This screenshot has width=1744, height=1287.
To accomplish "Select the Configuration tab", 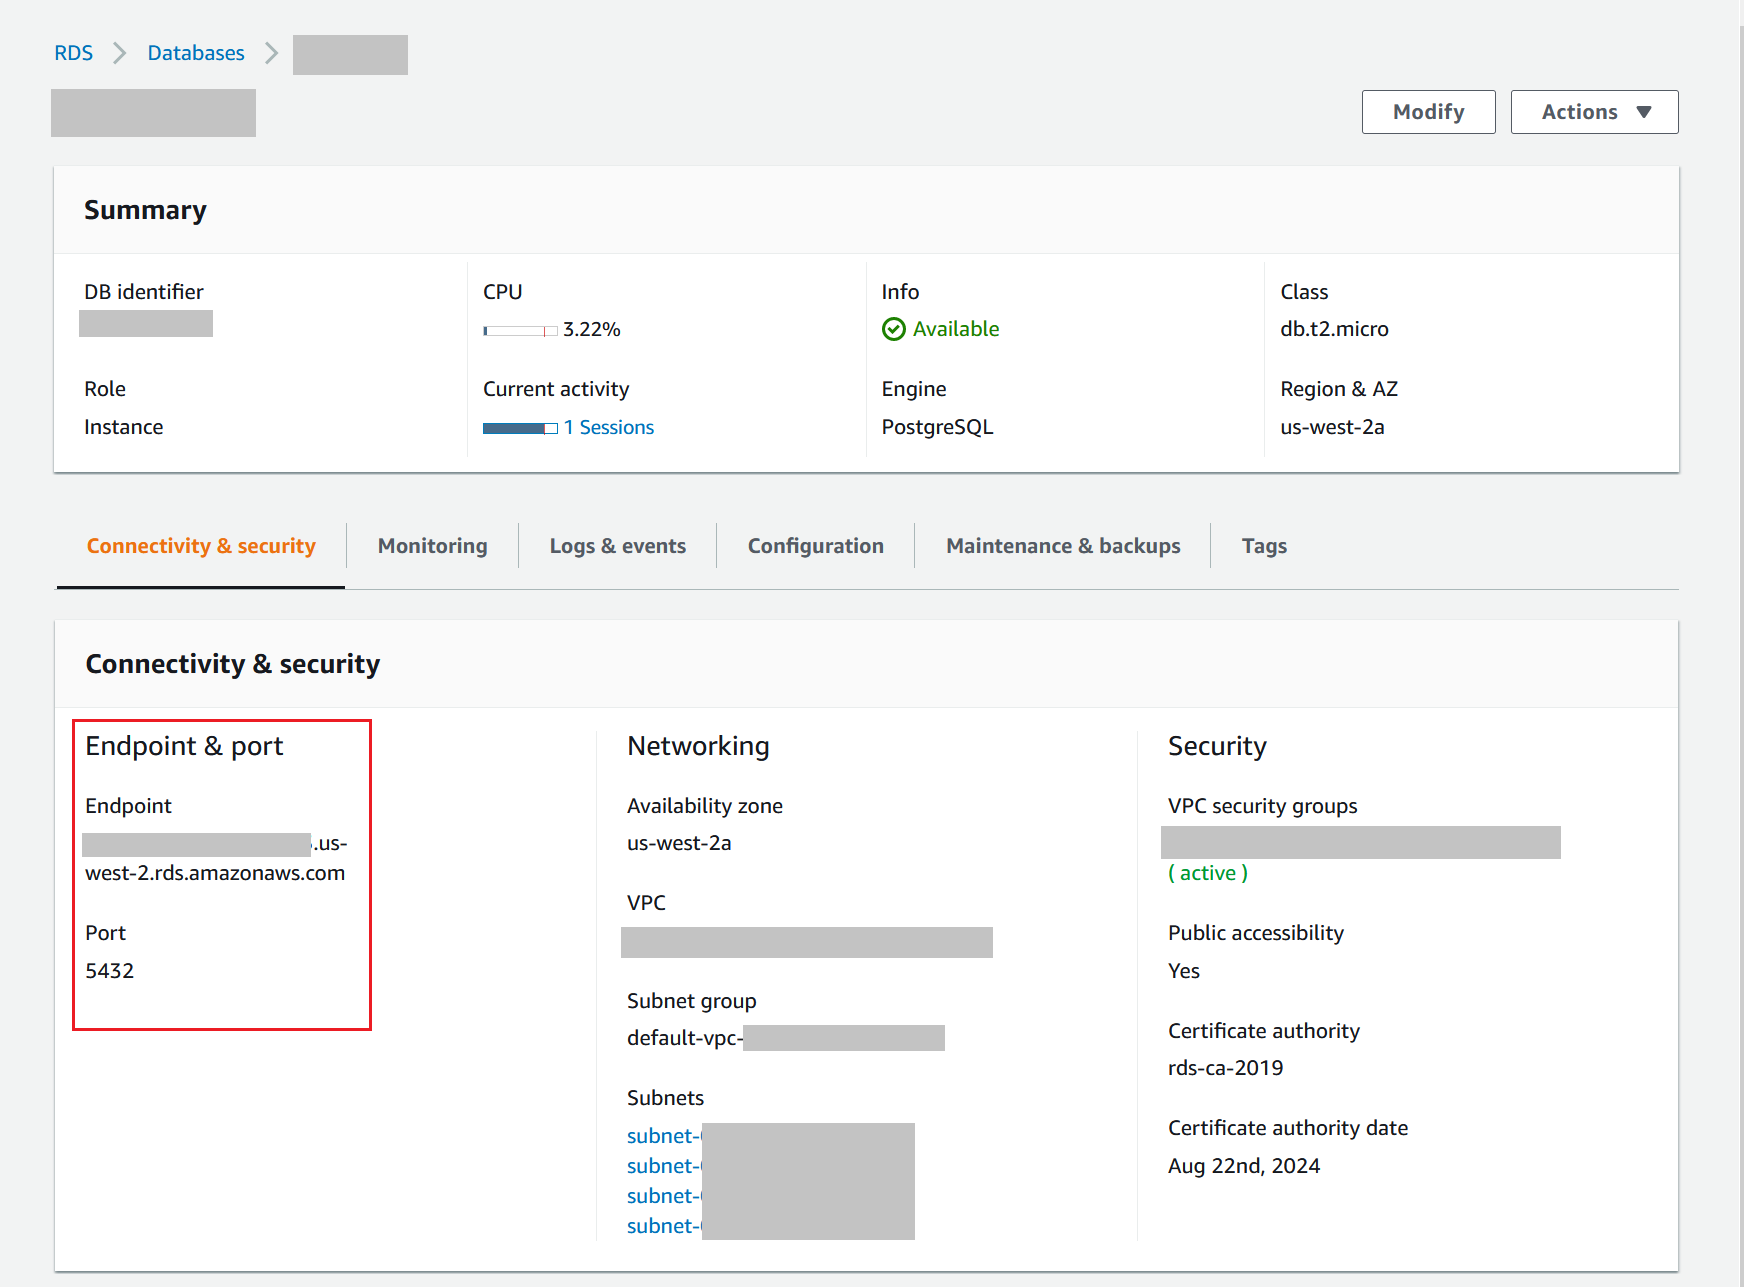I will point(815,546).
